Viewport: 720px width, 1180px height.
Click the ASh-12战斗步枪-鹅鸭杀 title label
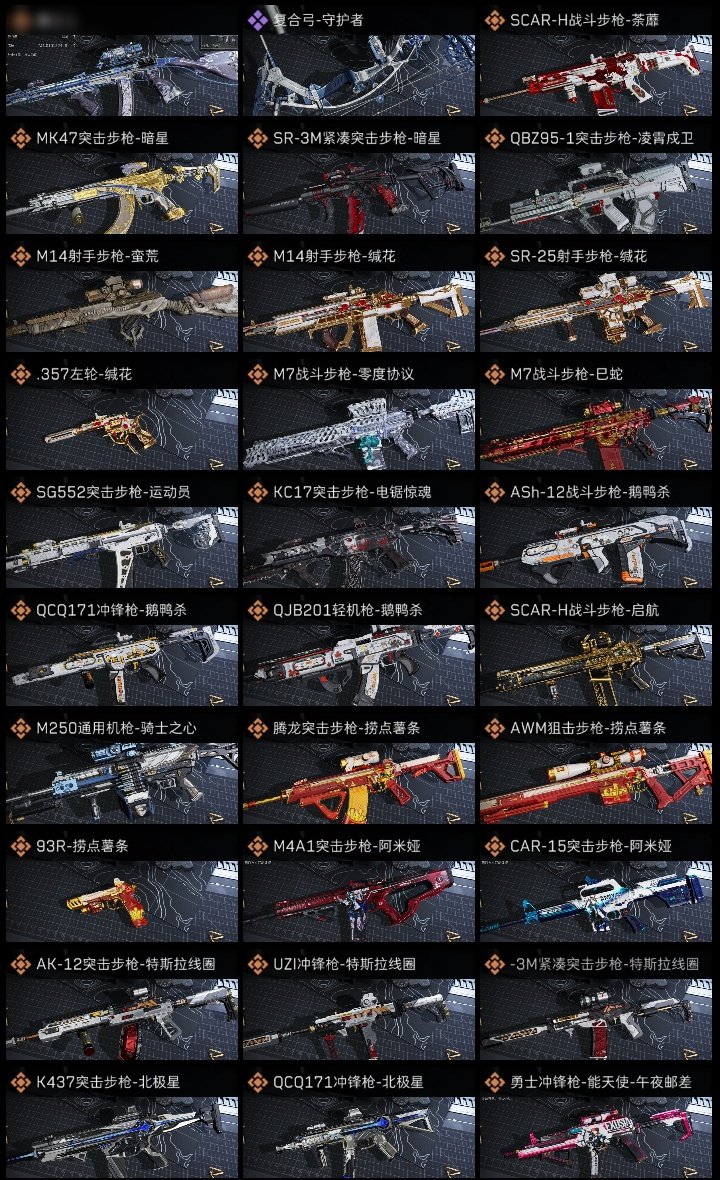[590, 492]
